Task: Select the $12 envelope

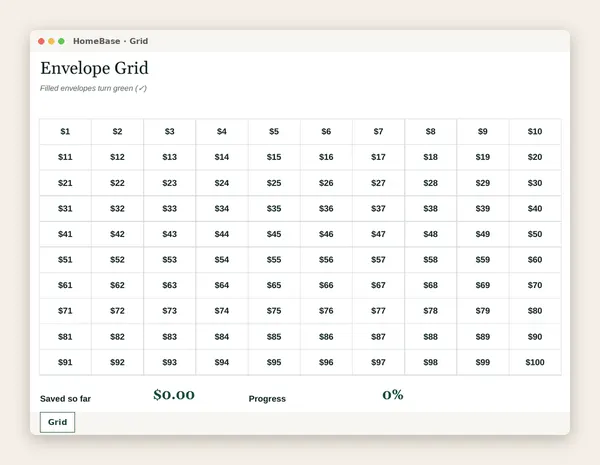Action: (117, 157)
